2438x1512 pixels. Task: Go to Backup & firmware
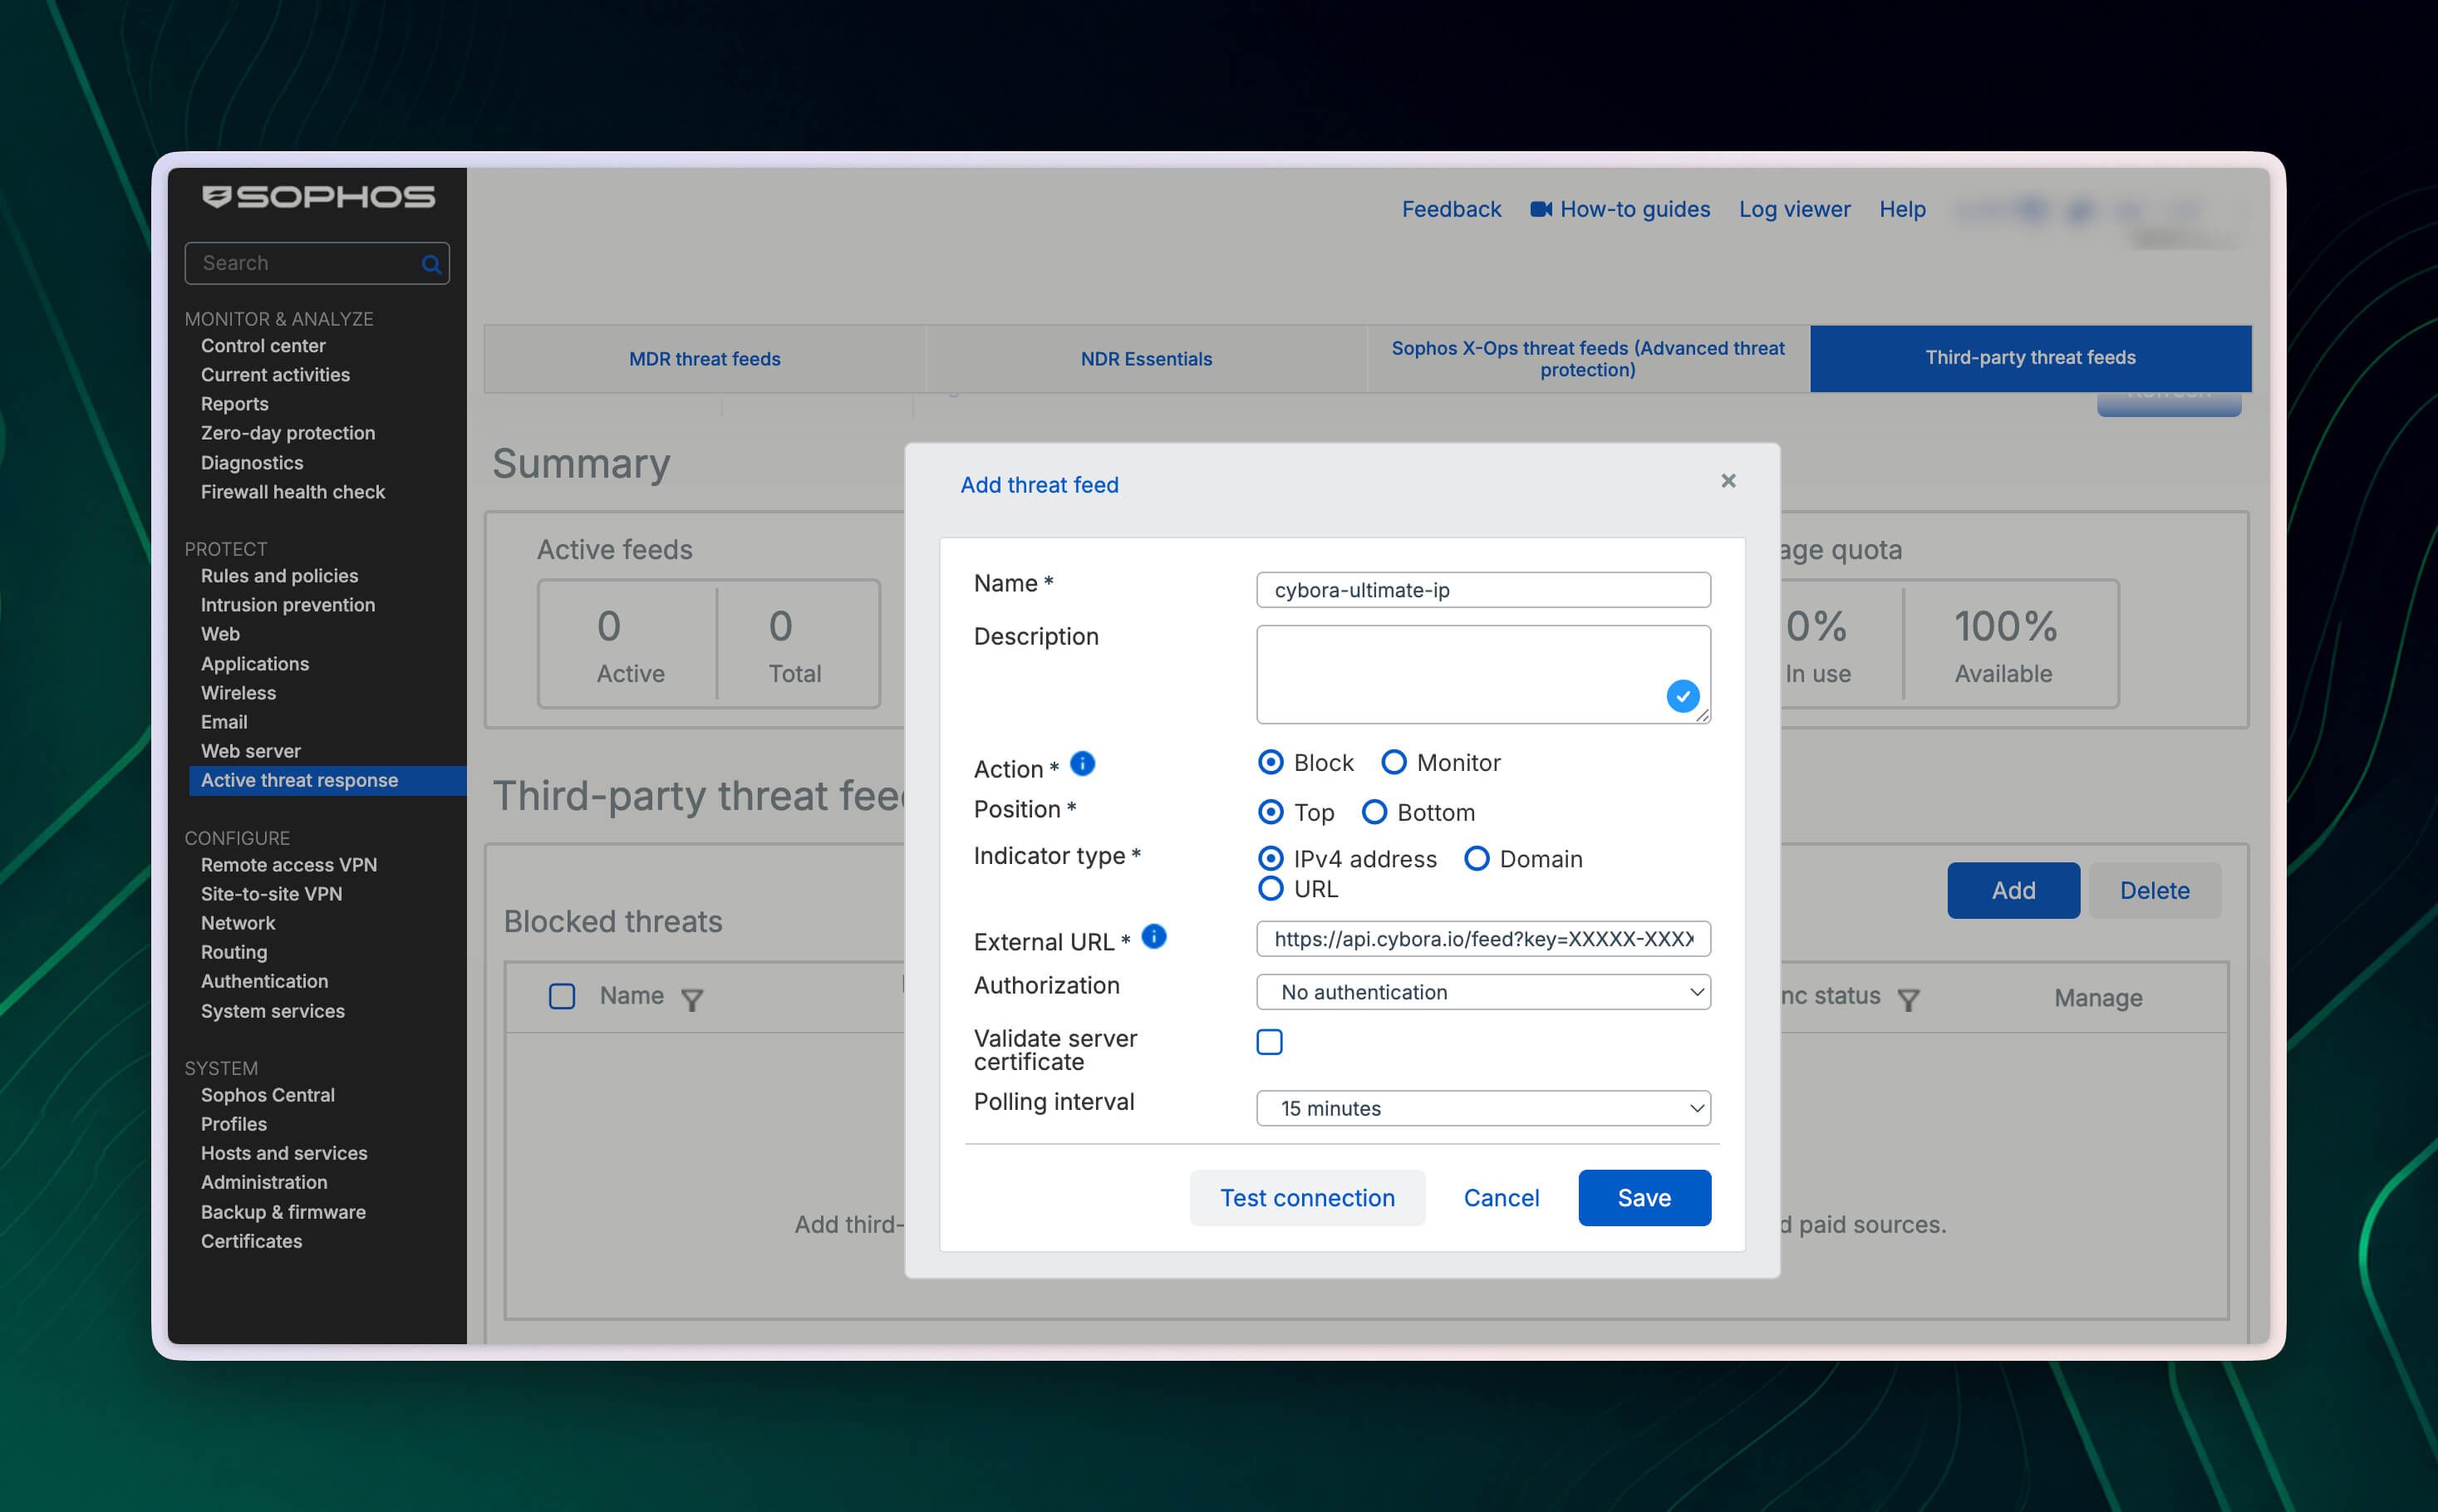pos(283,1212)
